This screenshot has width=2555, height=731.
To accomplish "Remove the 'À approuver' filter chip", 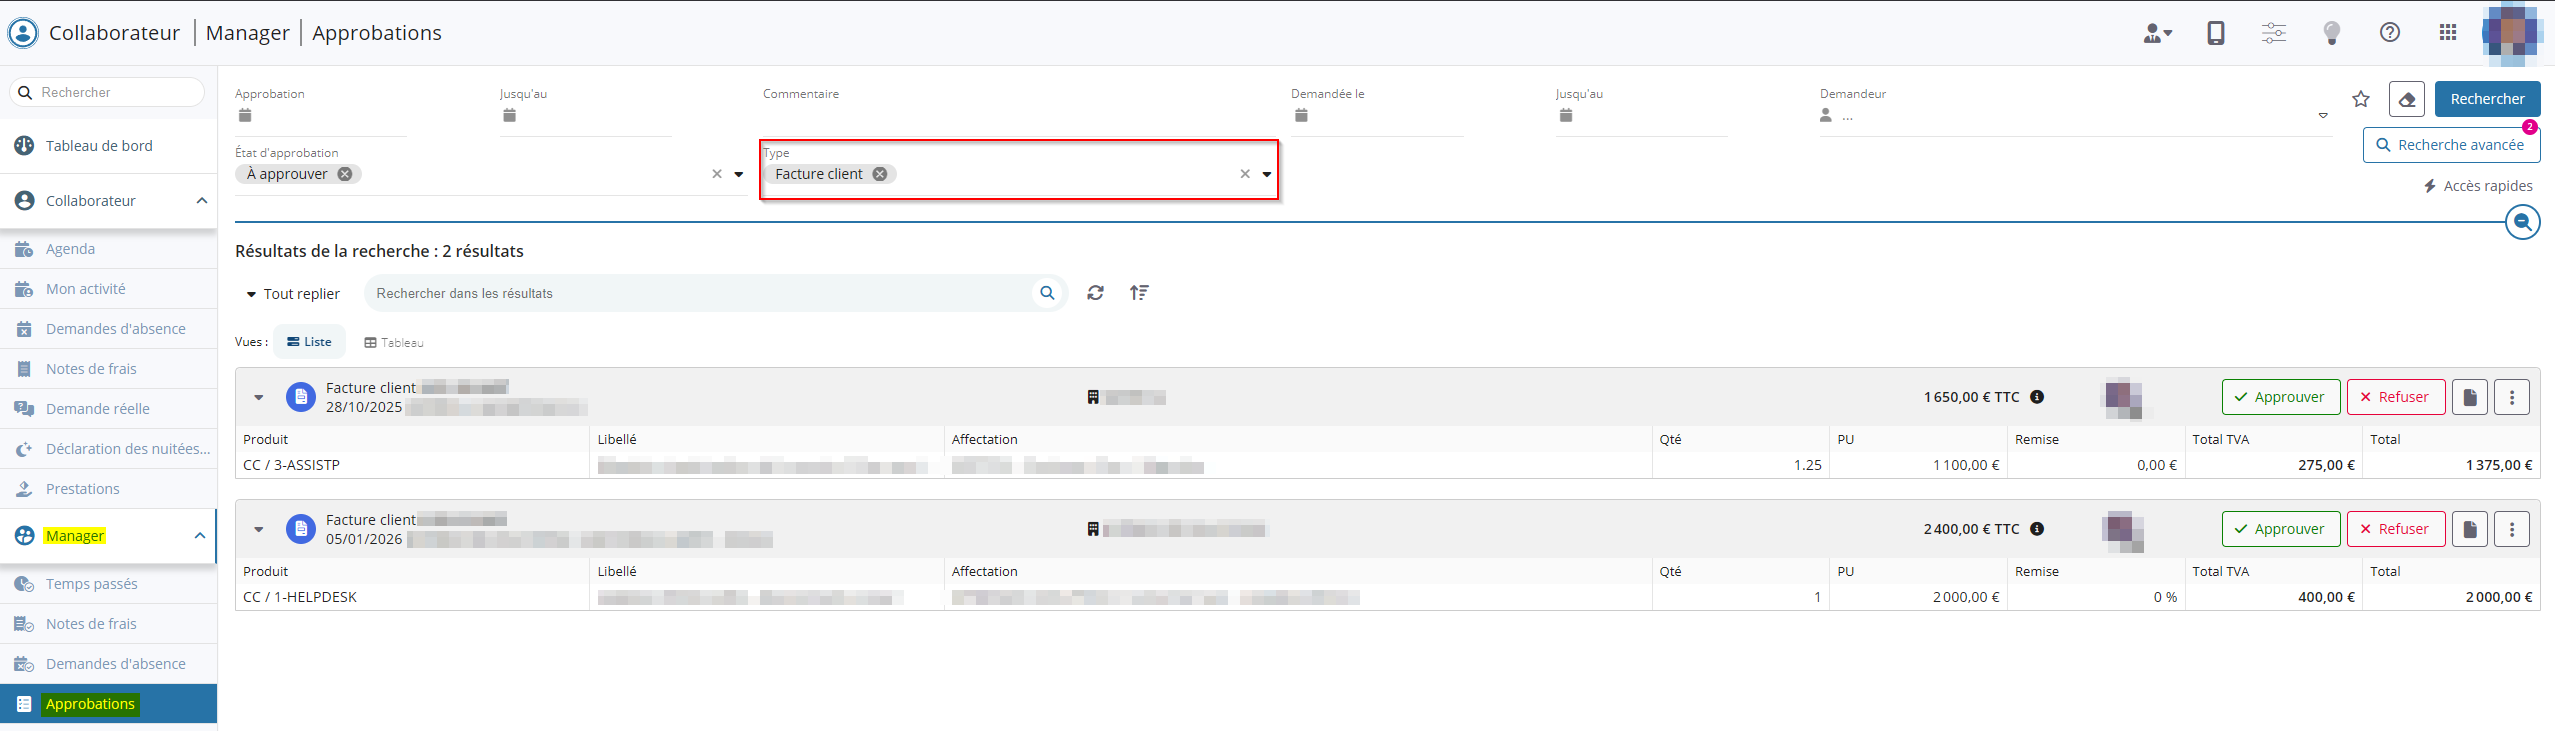I will coord(345,174).
